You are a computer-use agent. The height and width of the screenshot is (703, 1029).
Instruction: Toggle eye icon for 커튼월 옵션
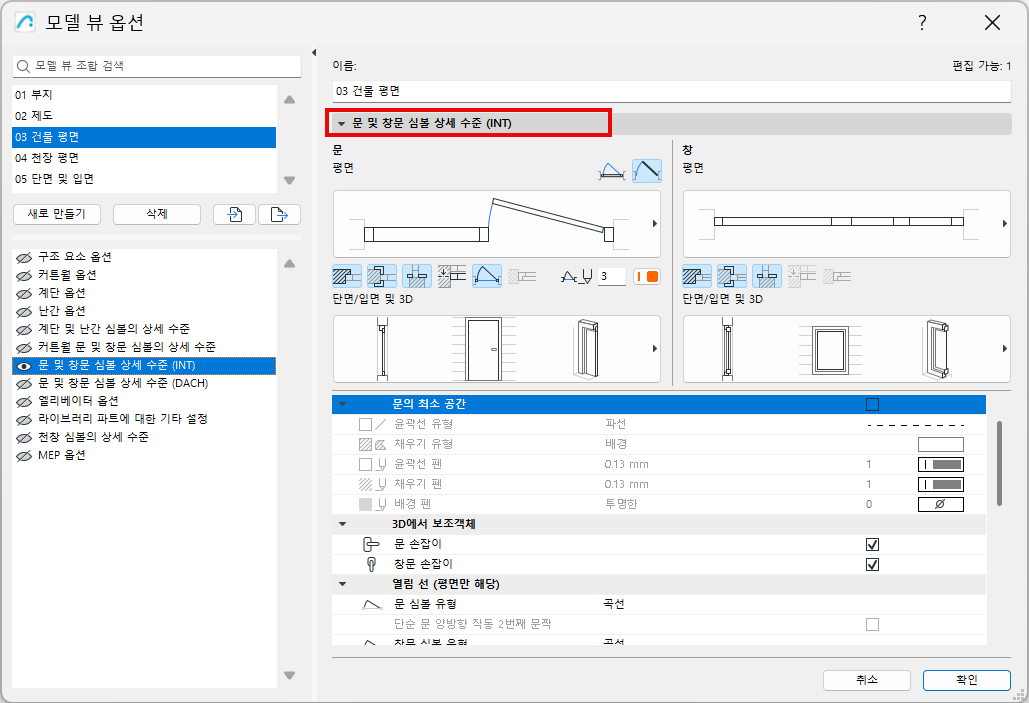point(24,275)
